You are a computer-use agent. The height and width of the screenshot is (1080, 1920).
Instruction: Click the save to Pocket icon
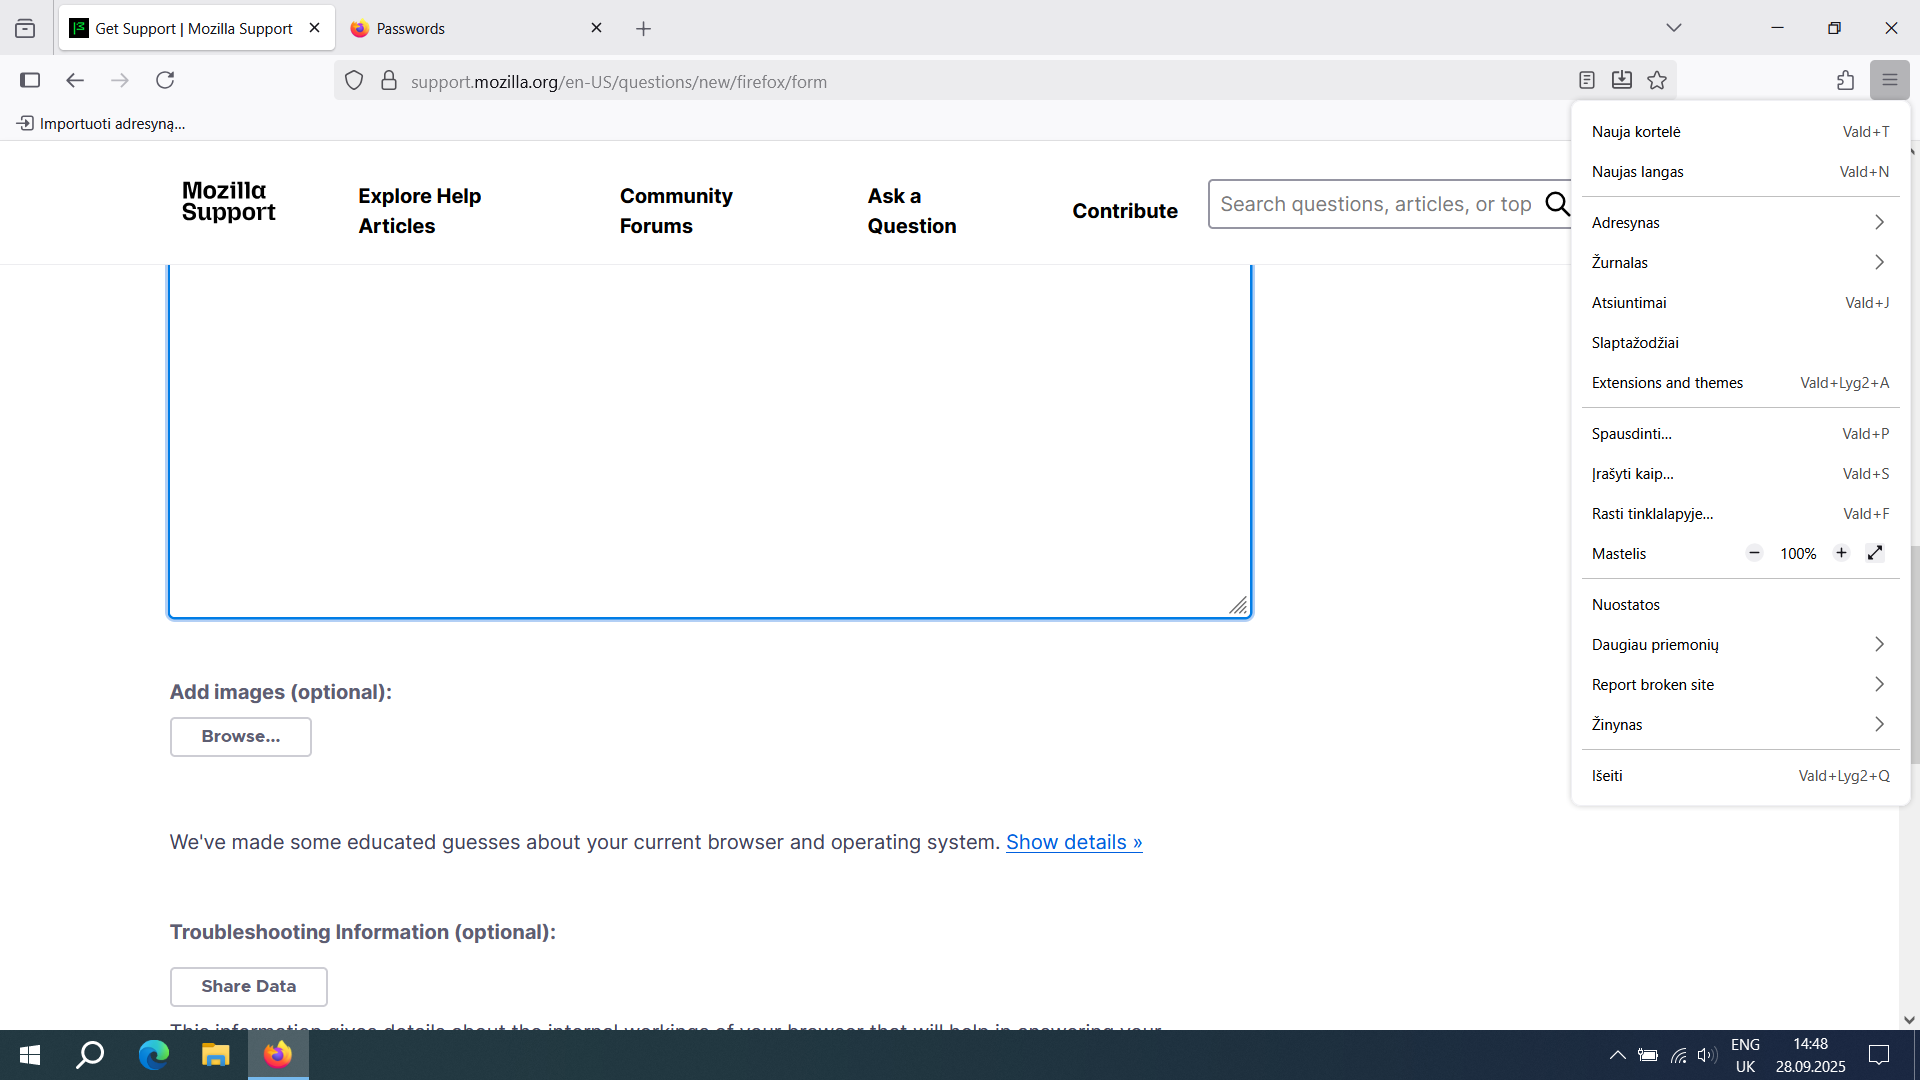click(x=1622, y=80)
